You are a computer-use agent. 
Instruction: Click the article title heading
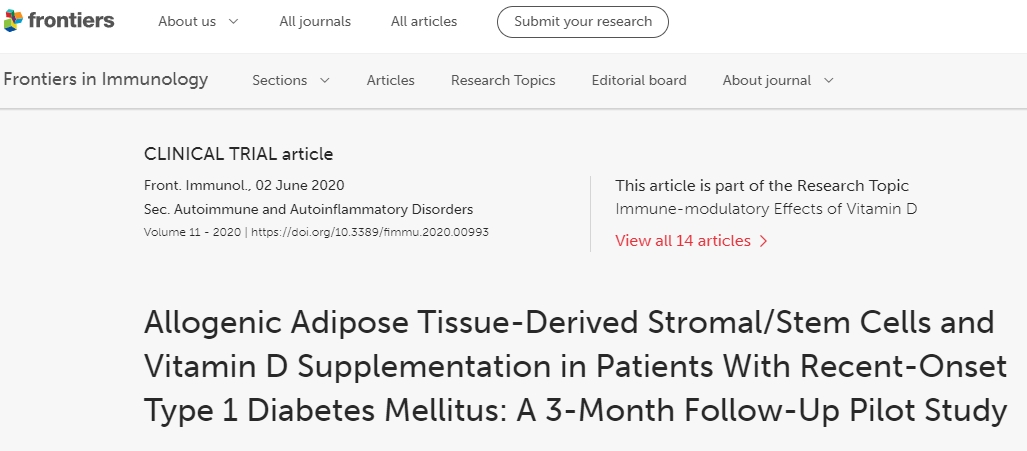coord(575,367)
